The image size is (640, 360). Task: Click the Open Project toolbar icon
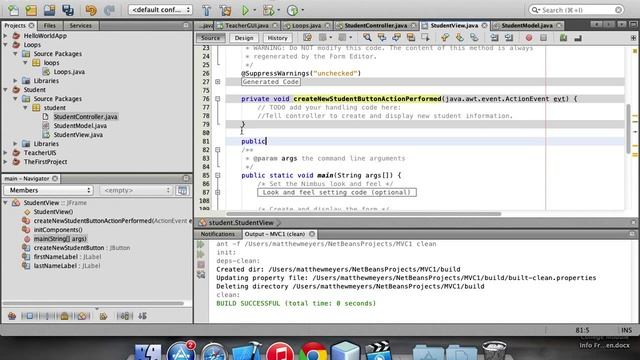(x=49, y=10)
